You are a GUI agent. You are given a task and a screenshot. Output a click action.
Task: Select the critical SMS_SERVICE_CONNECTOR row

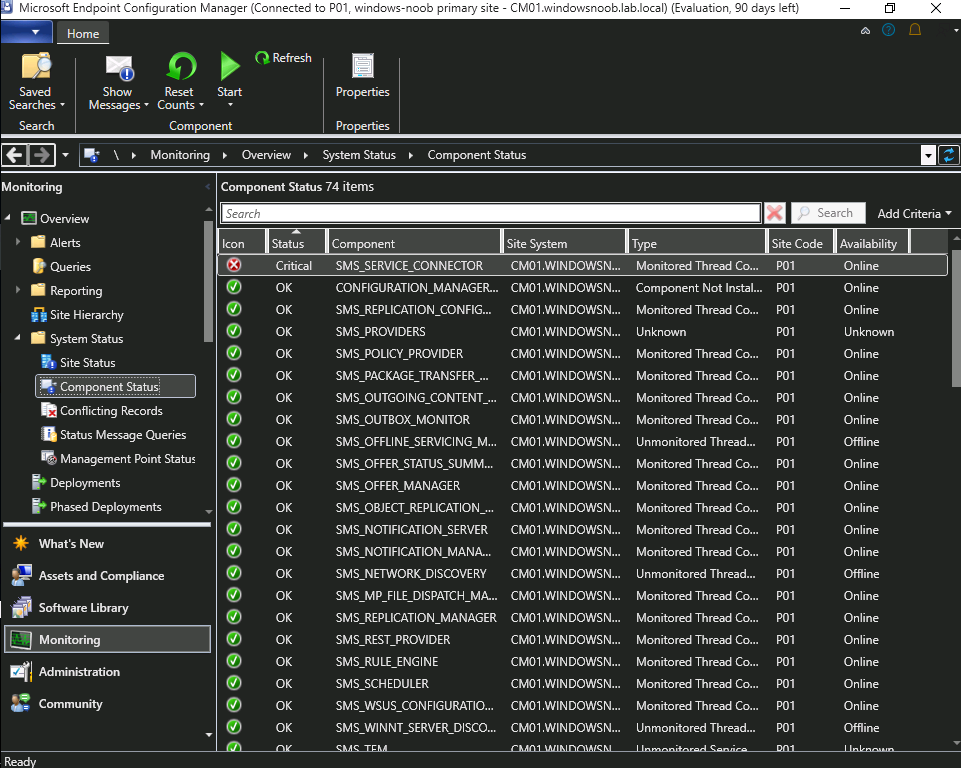582,265
